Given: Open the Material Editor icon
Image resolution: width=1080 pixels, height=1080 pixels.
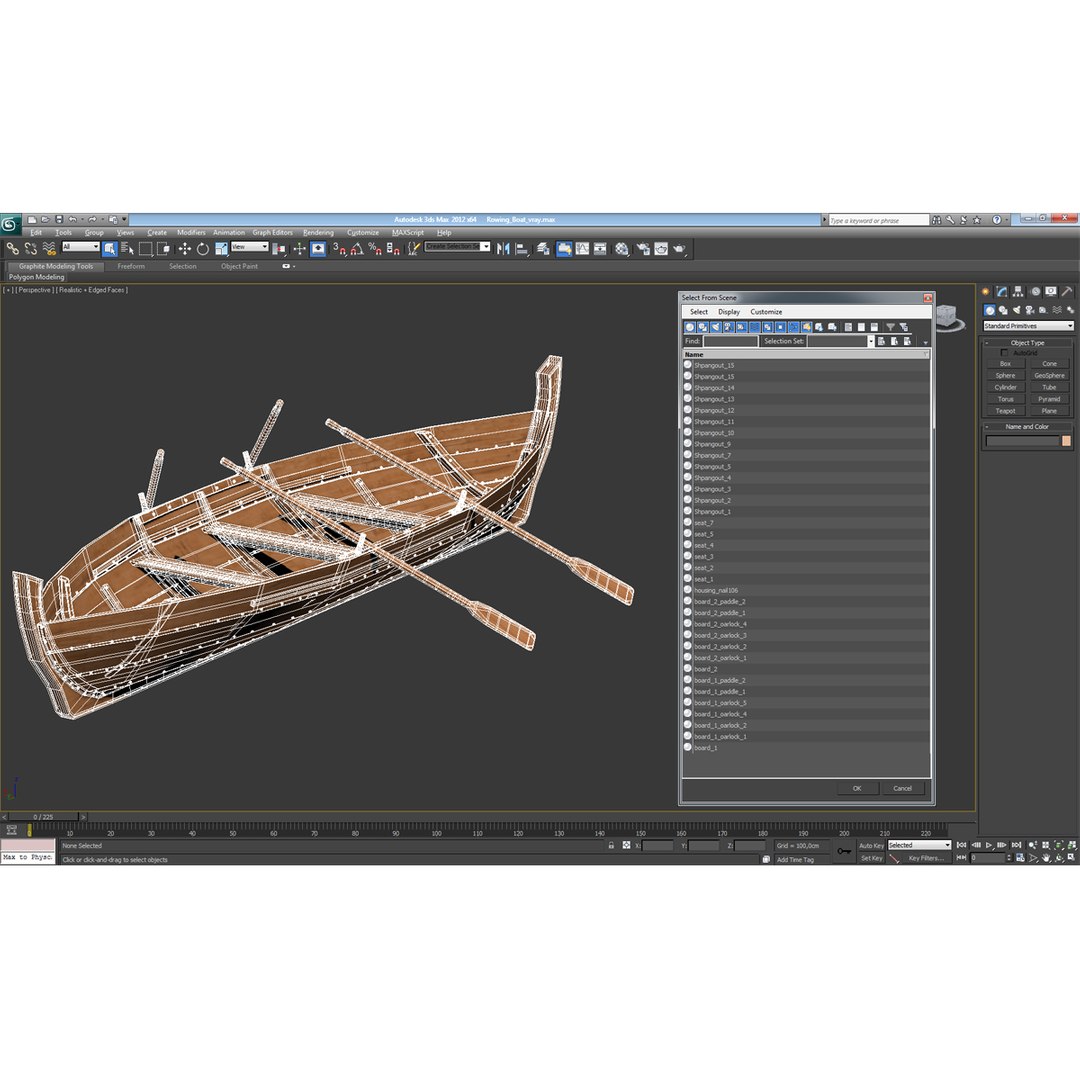Looking at the screenshot, I should coord(622,249).
